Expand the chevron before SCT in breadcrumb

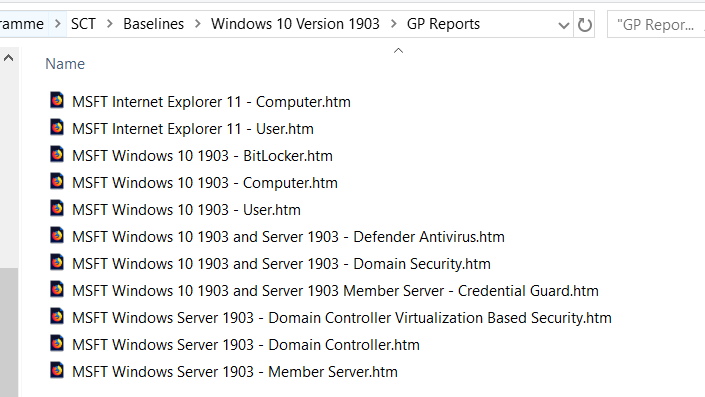coord(58,24)
